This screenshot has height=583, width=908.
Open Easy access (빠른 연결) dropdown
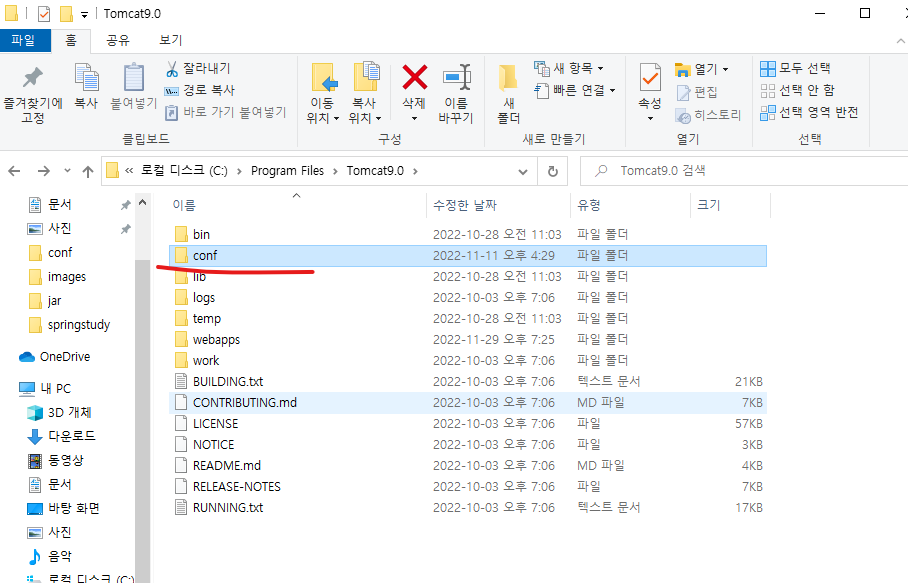(574, 90)
